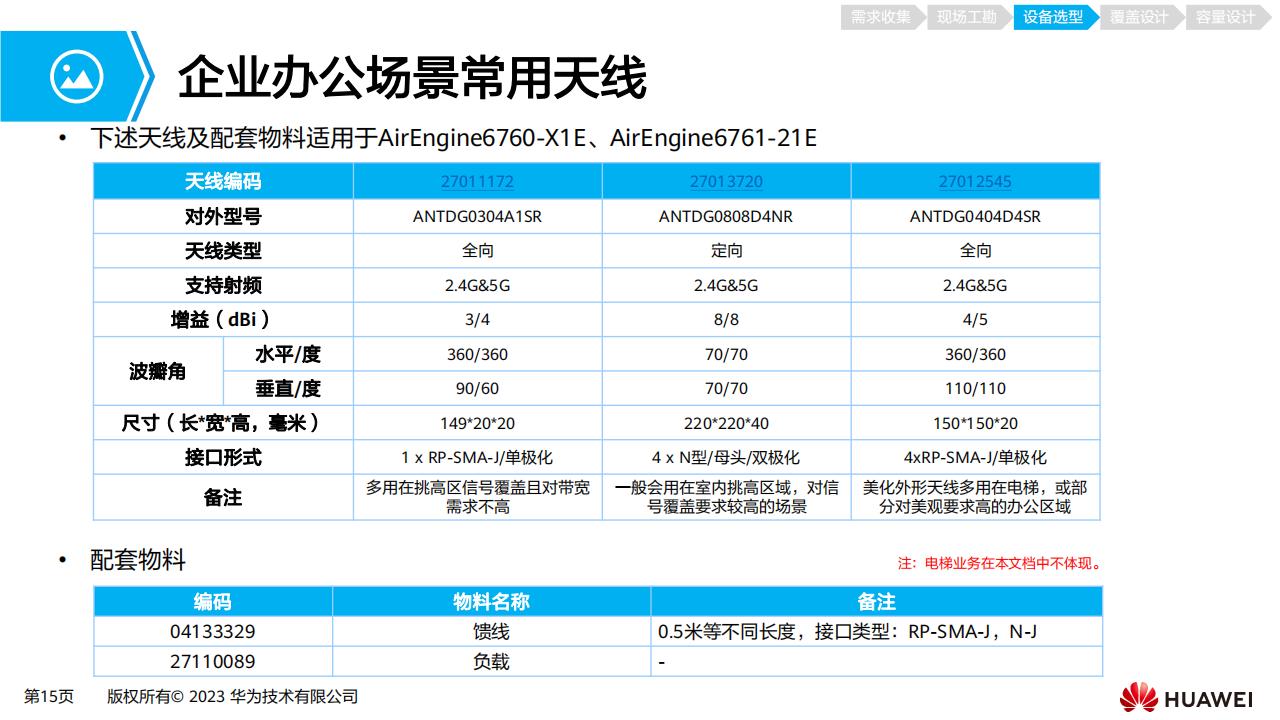Select the 天线编码 header cell

click(x=223, y=181)
